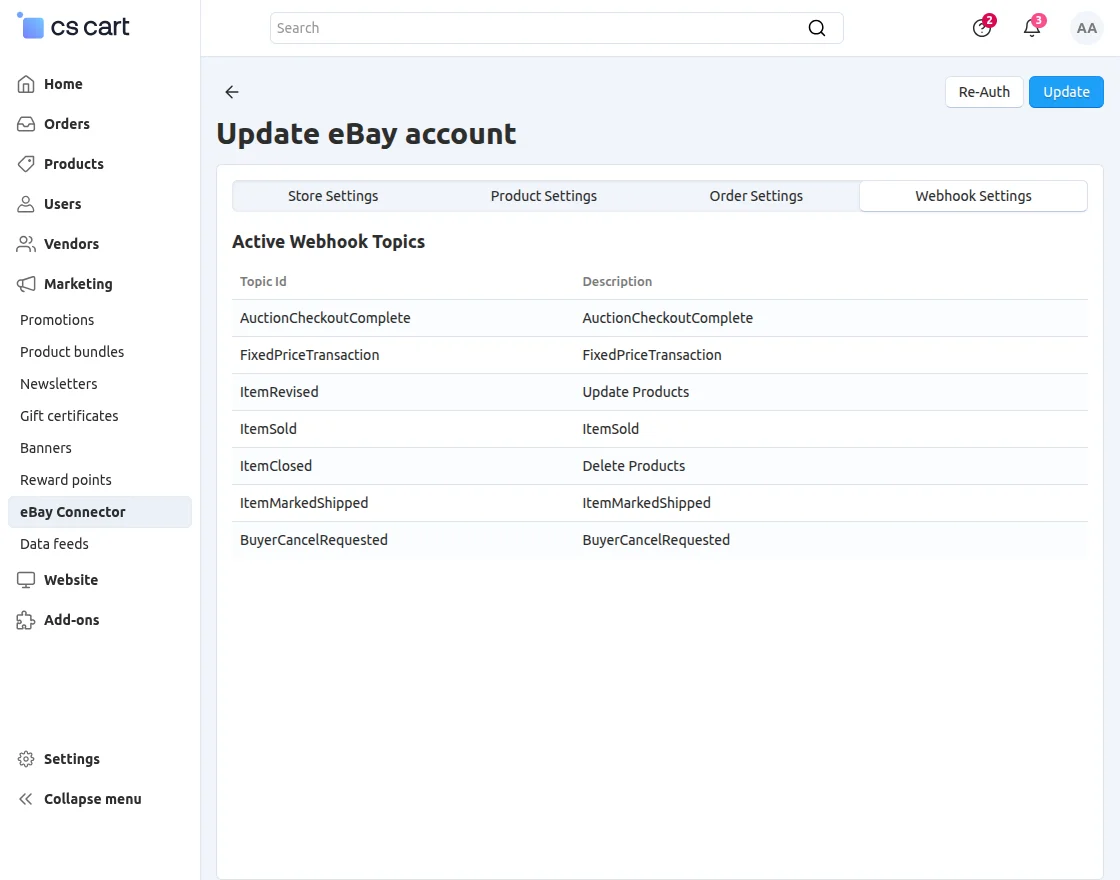Select the ItemMarkedShipped topic id cell
The image size is (1120, 880).
304,504
